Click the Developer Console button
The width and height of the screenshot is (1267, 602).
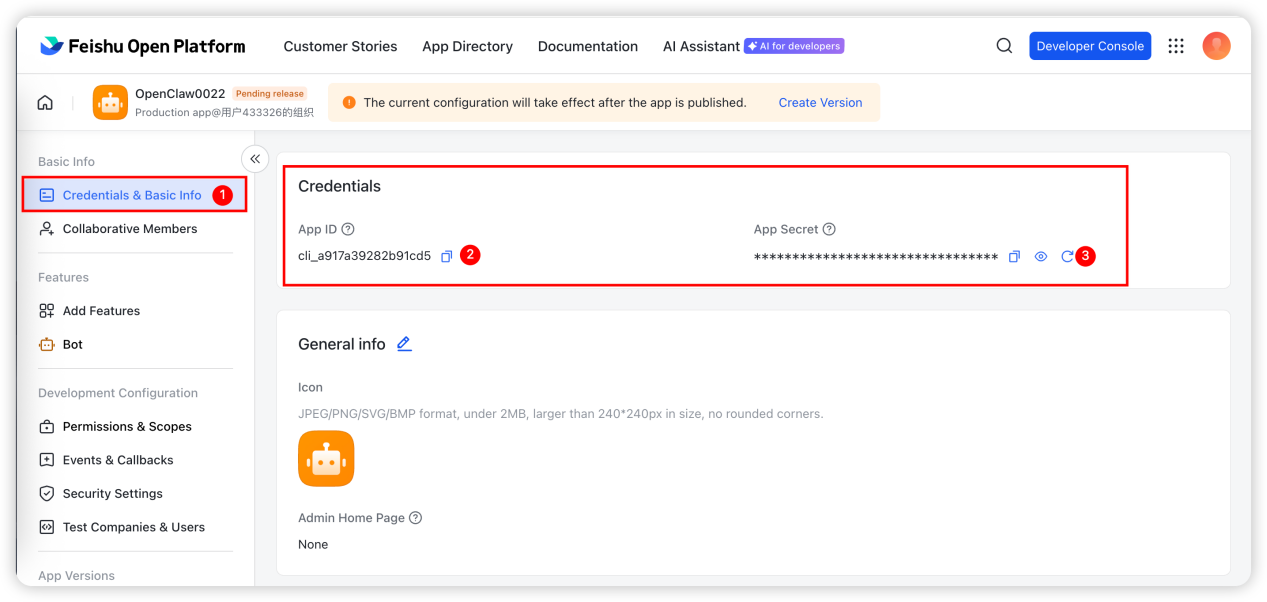pos(1090,46)
